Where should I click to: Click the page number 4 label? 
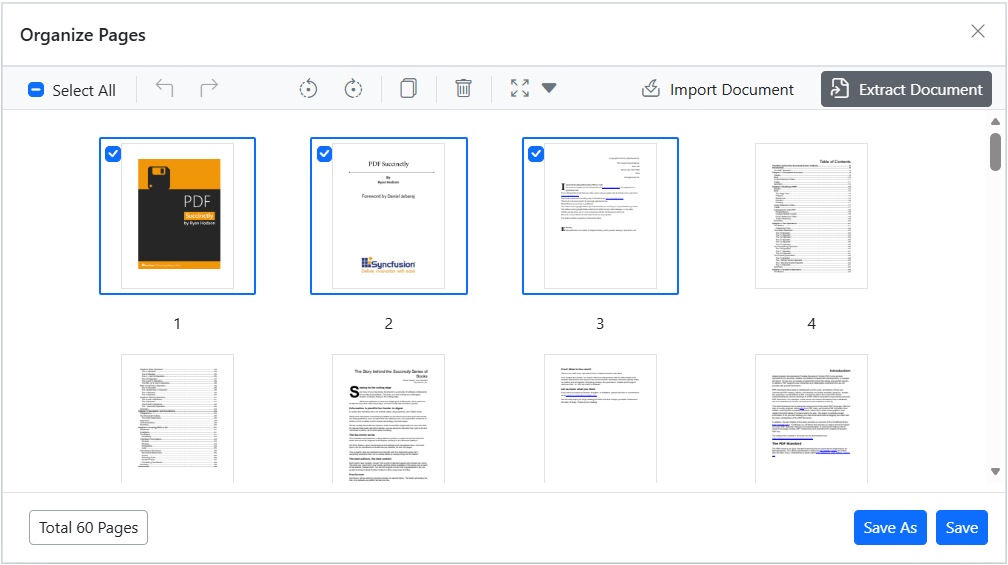point(811,324)
